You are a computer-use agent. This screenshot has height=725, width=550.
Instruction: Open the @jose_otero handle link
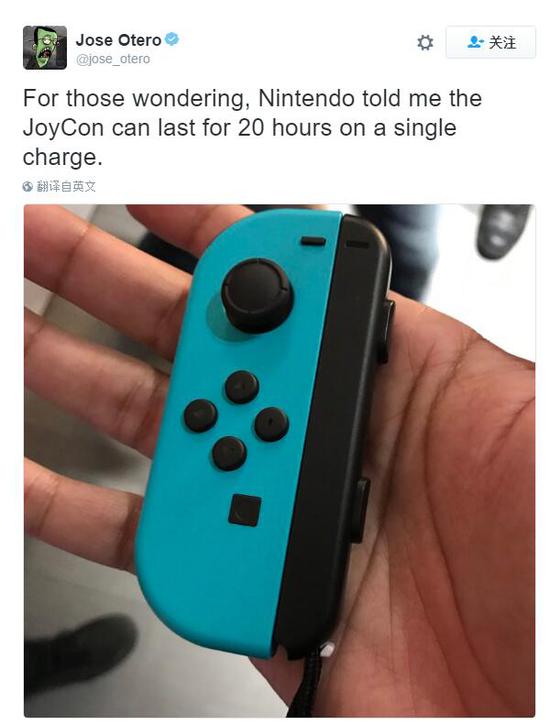113,59
